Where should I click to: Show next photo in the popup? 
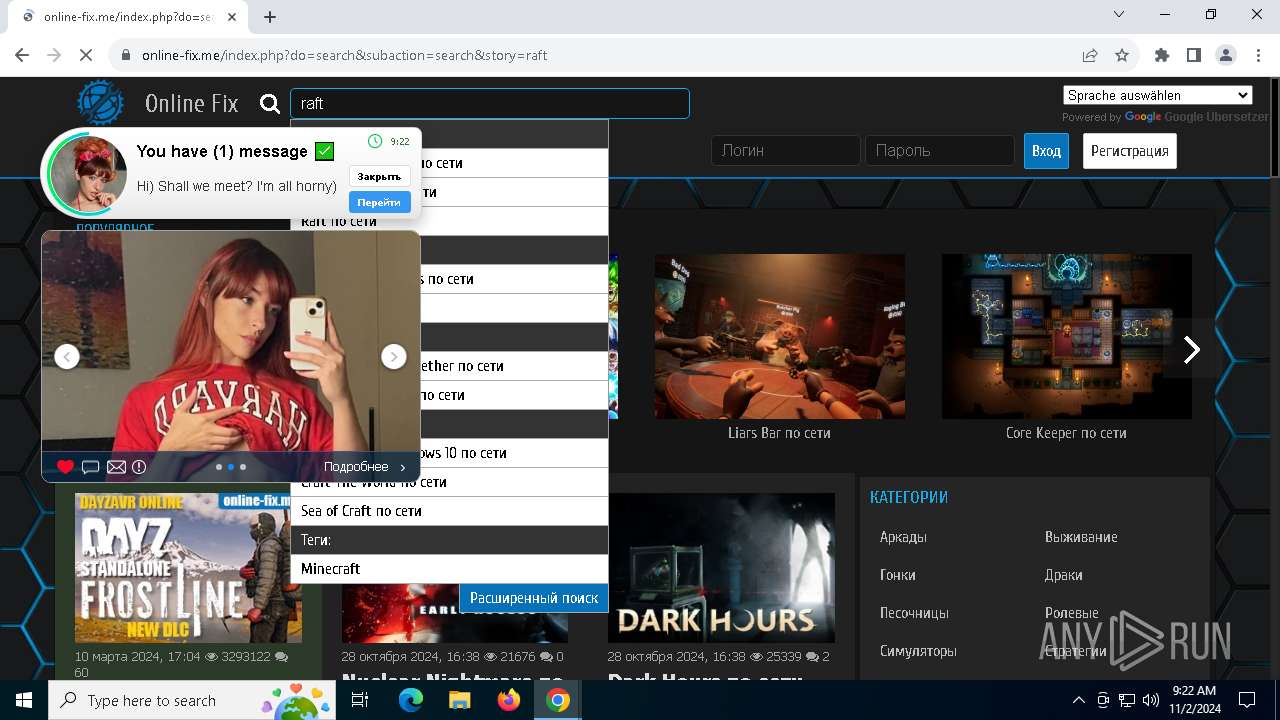click(x=394, y=356)
